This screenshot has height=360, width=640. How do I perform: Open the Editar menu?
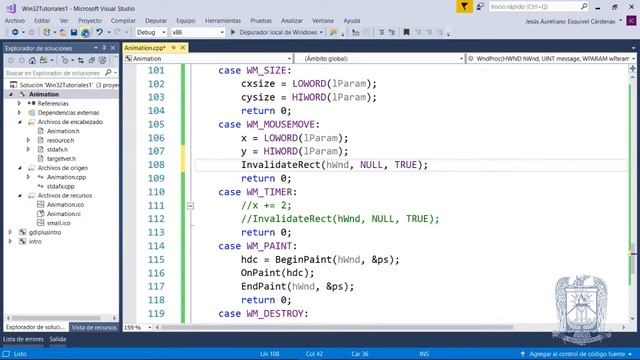(42, 20)
